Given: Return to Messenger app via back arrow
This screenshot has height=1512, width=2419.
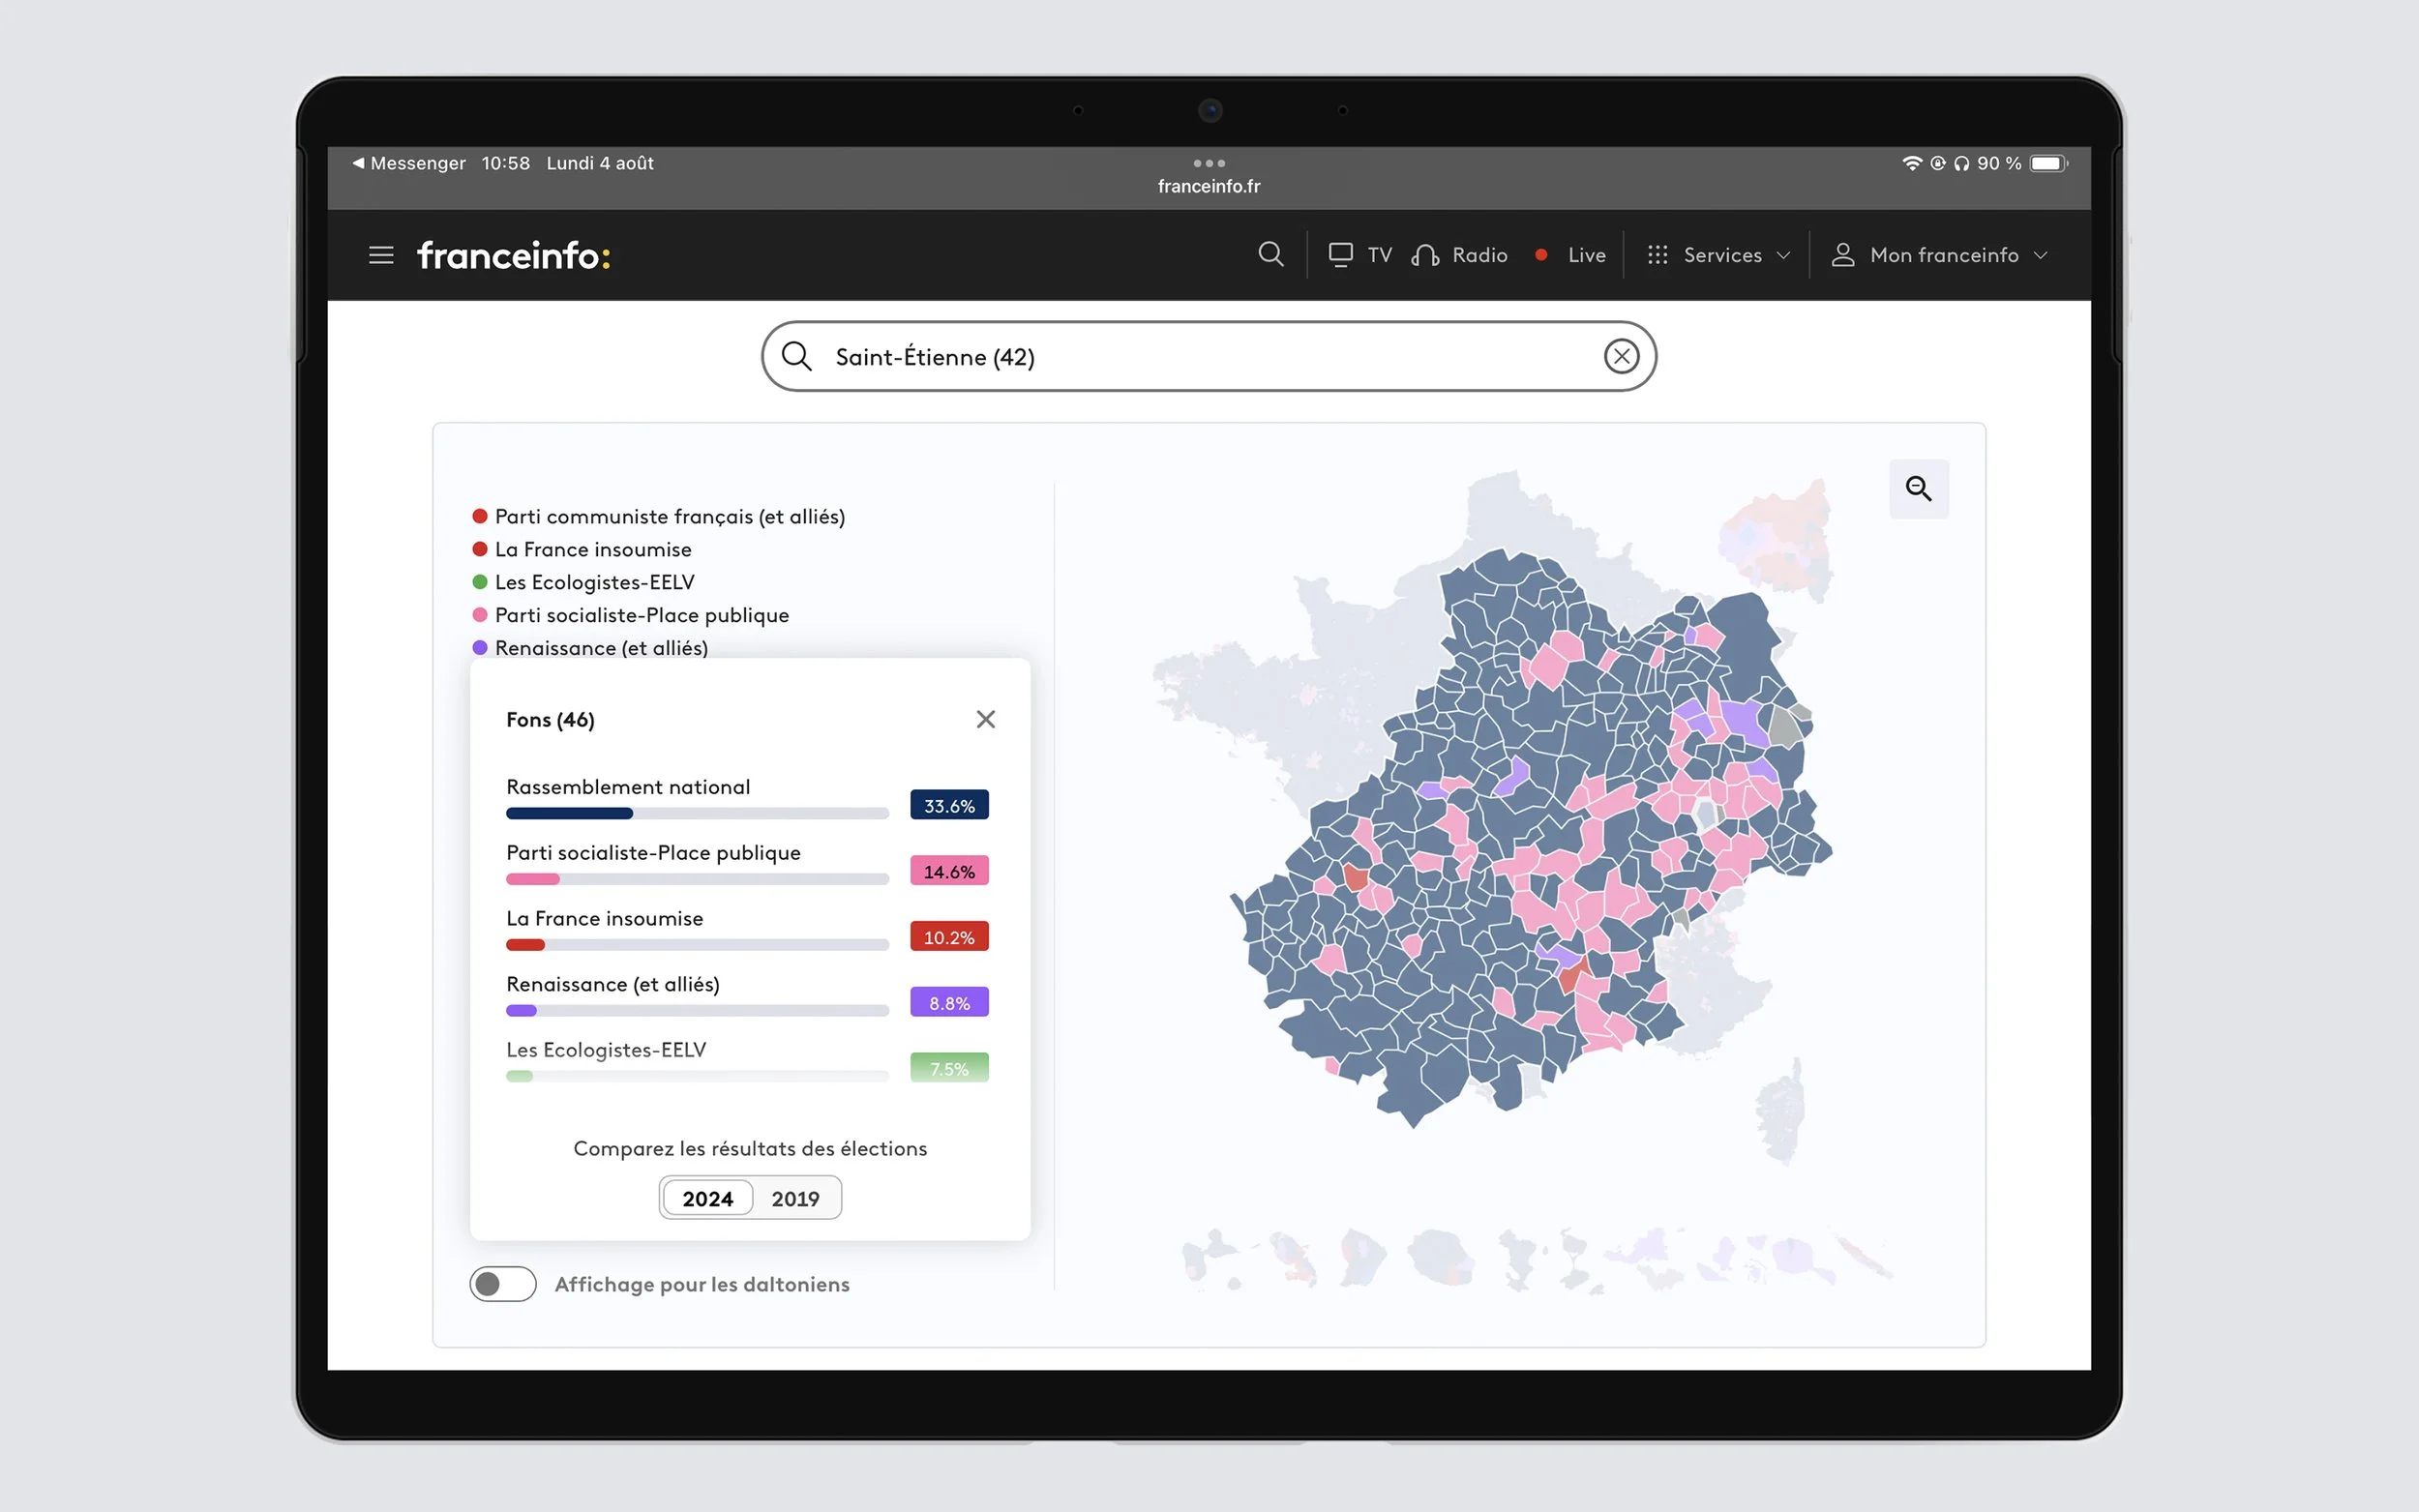Looking at the screenshot, I should 358,163.
